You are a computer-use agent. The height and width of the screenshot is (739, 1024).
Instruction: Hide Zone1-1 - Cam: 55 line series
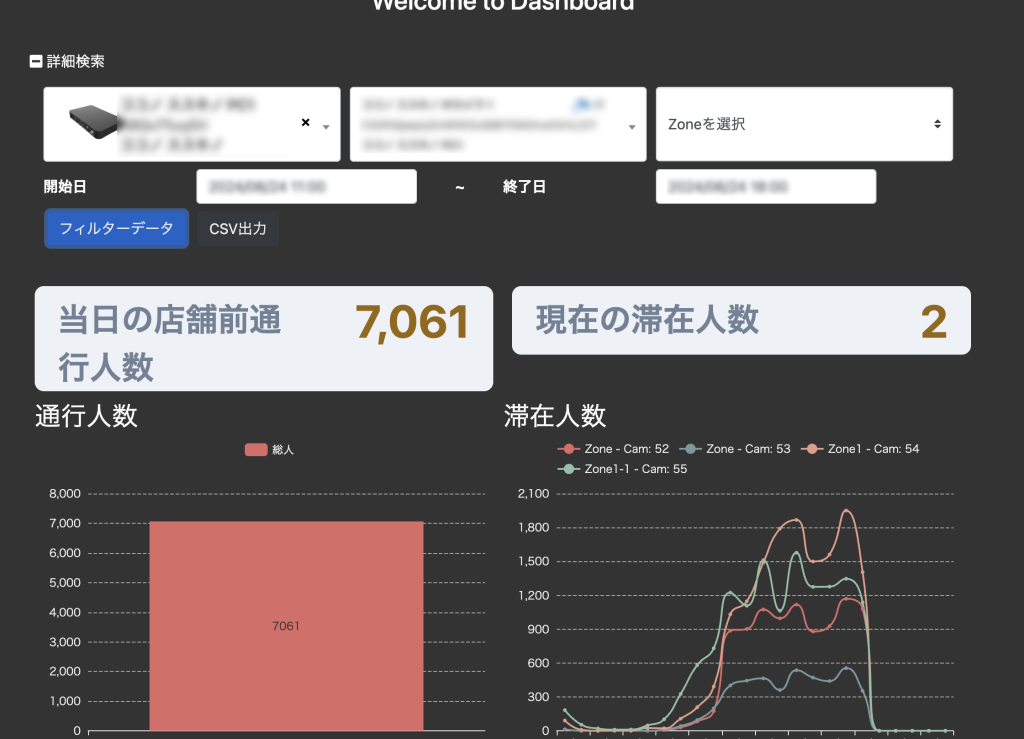(x=570, y=468)
